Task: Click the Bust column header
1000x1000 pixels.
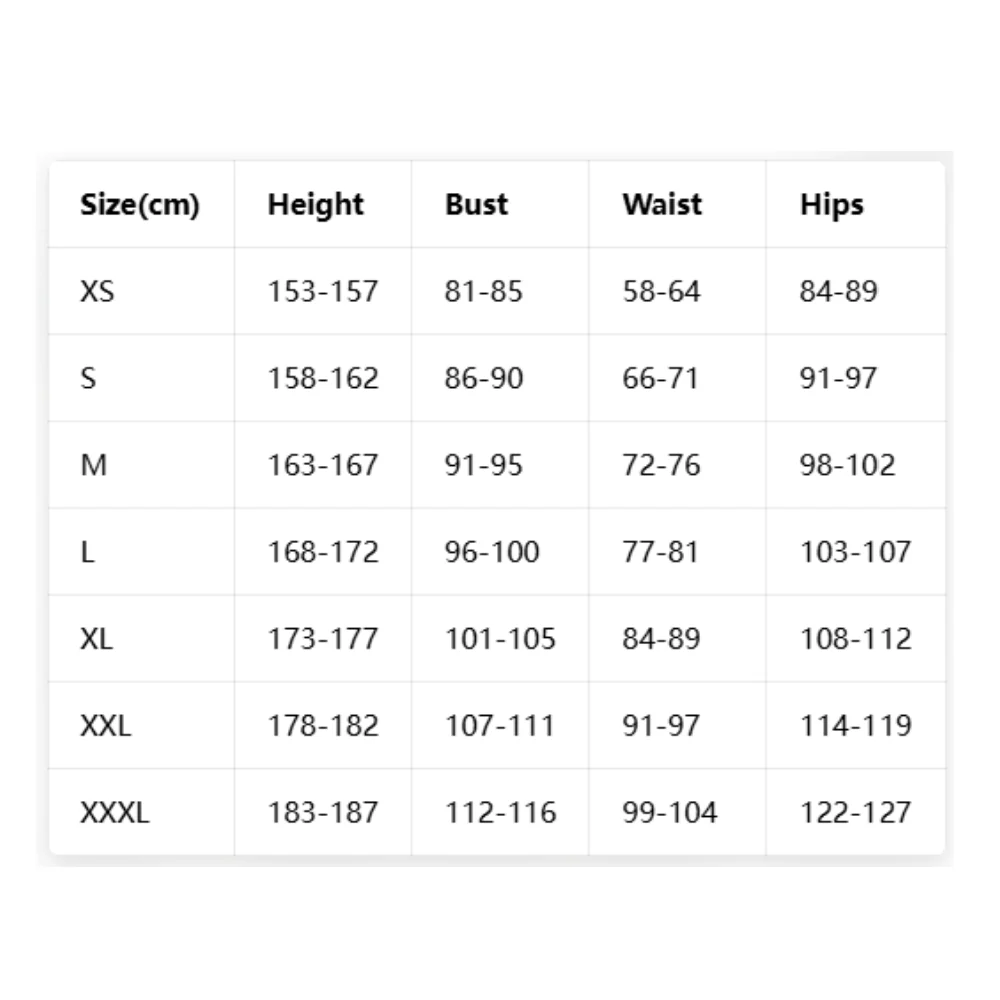Action: [x=476, y=205]
